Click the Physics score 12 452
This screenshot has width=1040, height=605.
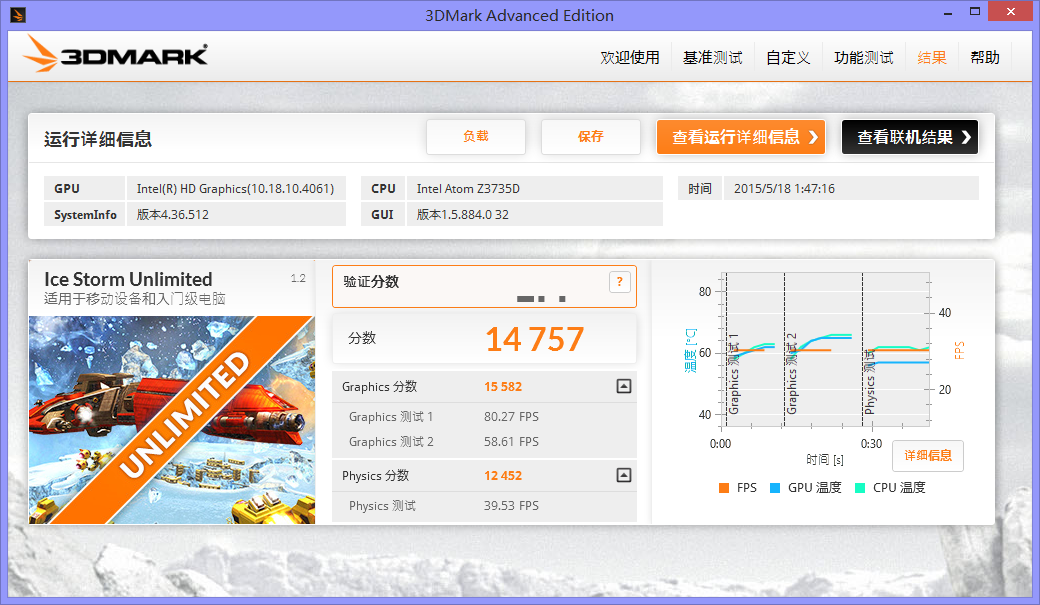(x=503, y=476)
